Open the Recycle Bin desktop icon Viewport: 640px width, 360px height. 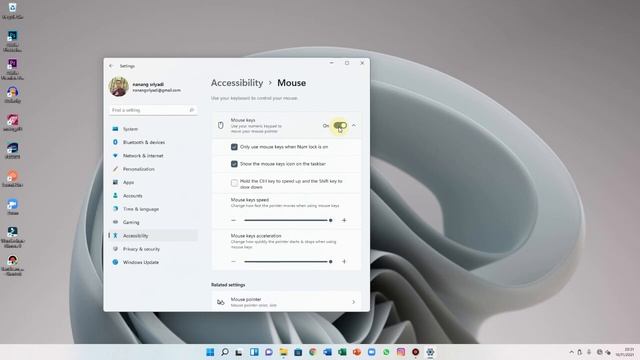(x=12, y=11)
